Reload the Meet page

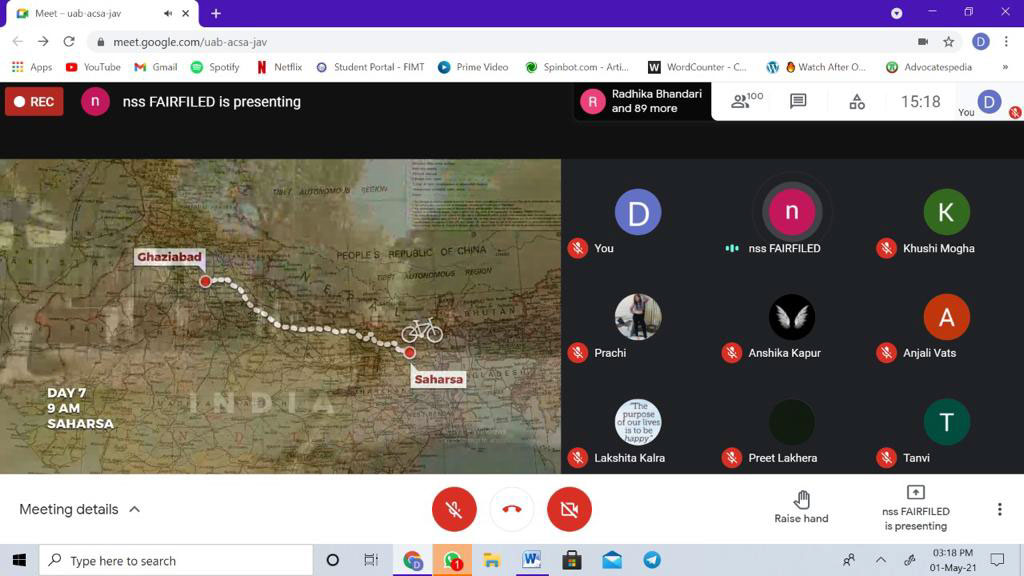click(x=69, y=42)
